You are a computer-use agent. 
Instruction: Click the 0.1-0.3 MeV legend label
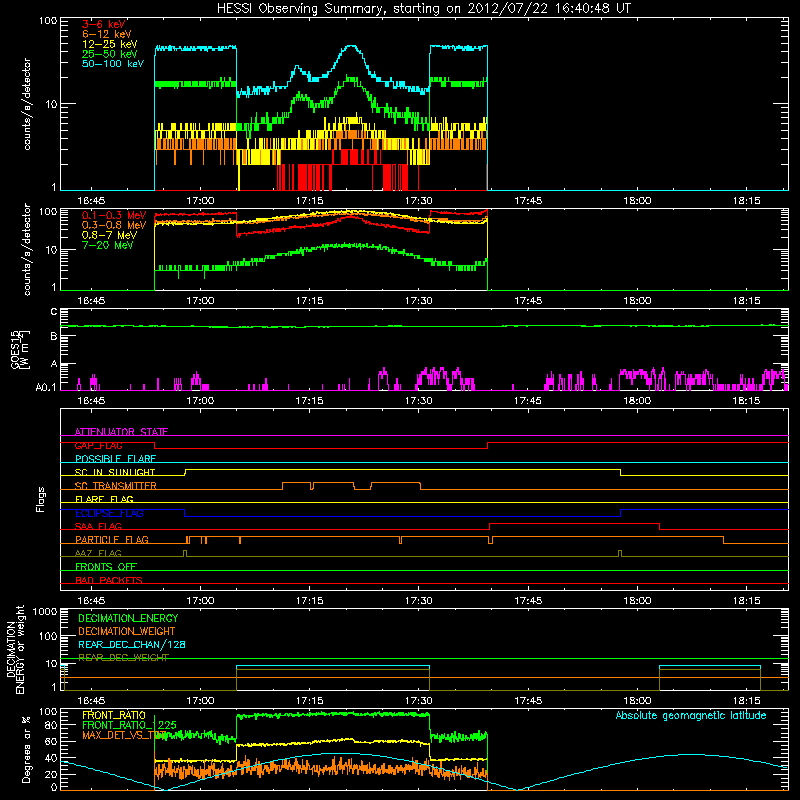[114, 215]
